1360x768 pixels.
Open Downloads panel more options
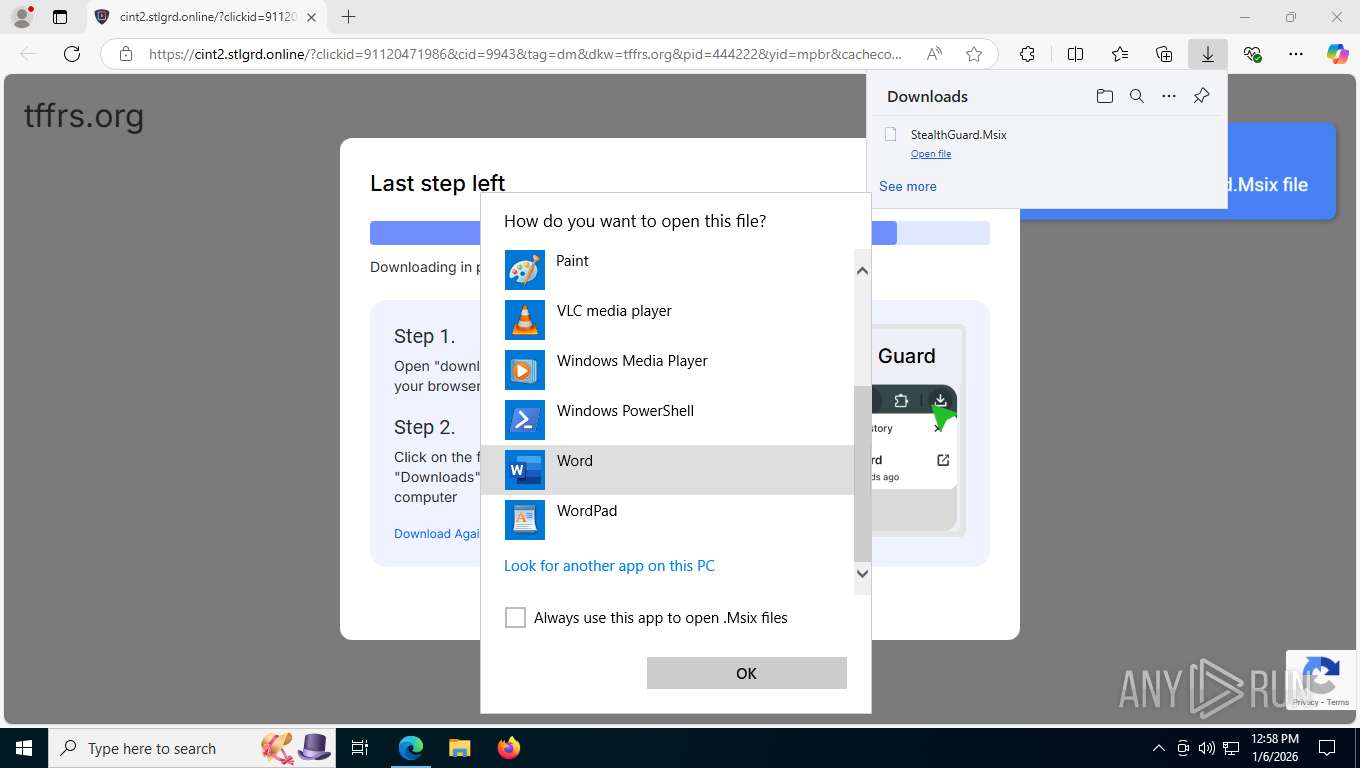1169,96
